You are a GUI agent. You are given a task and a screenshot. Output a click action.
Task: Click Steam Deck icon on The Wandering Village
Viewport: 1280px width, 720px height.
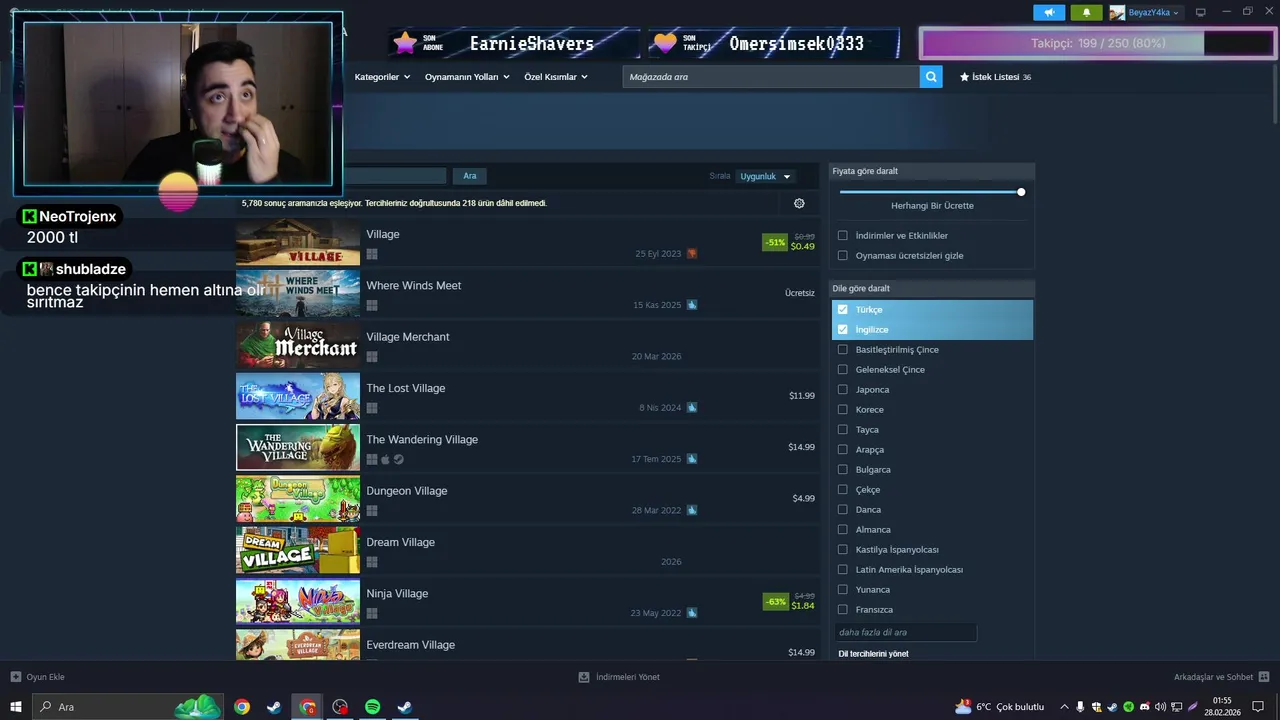point(399,460)
